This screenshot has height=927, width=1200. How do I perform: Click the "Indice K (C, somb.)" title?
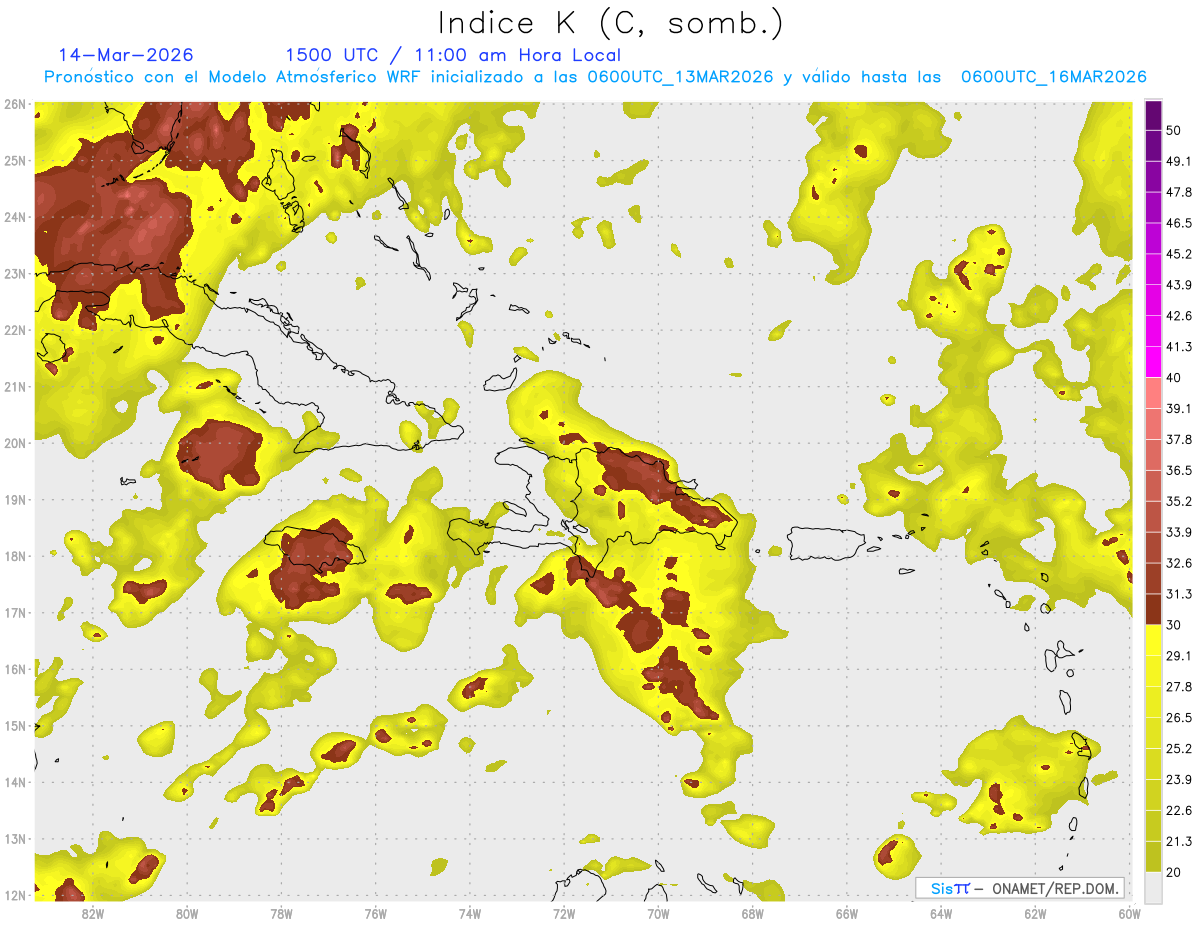tap(610, 23)
